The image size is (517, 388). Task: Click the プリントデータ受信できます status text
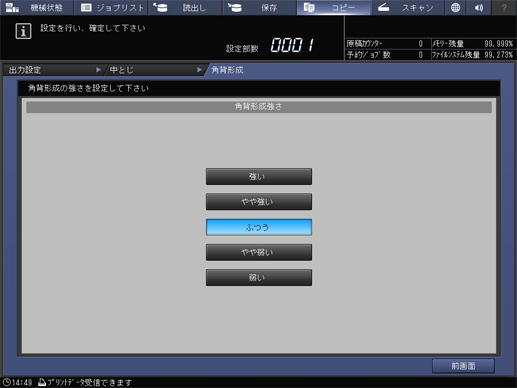point(90,382)
